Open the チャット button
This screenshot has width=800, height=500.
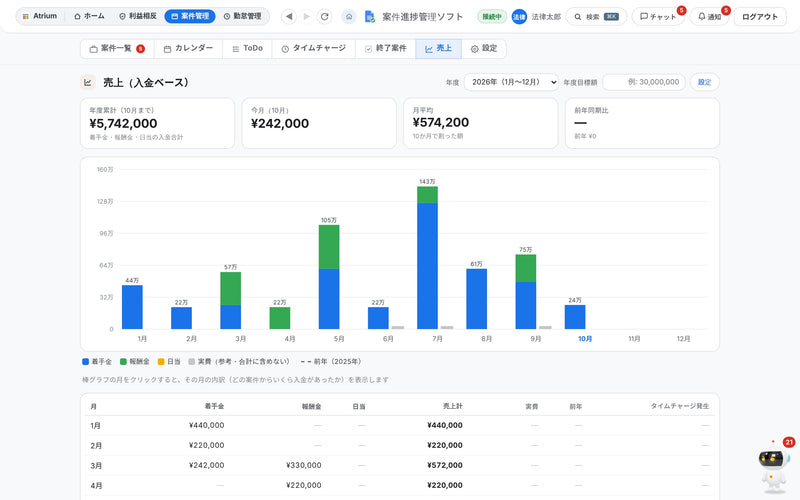(658, 17)
